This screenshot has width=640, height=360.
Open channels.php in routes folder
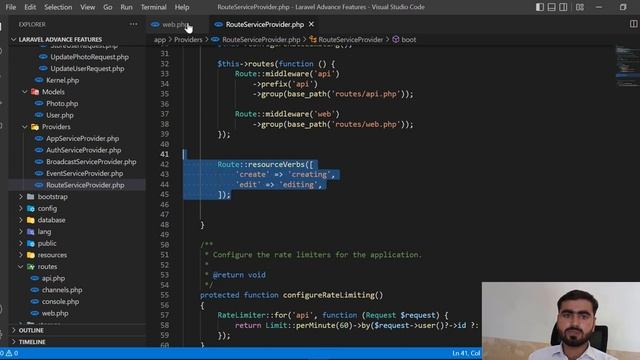click(x=62, y=290)
